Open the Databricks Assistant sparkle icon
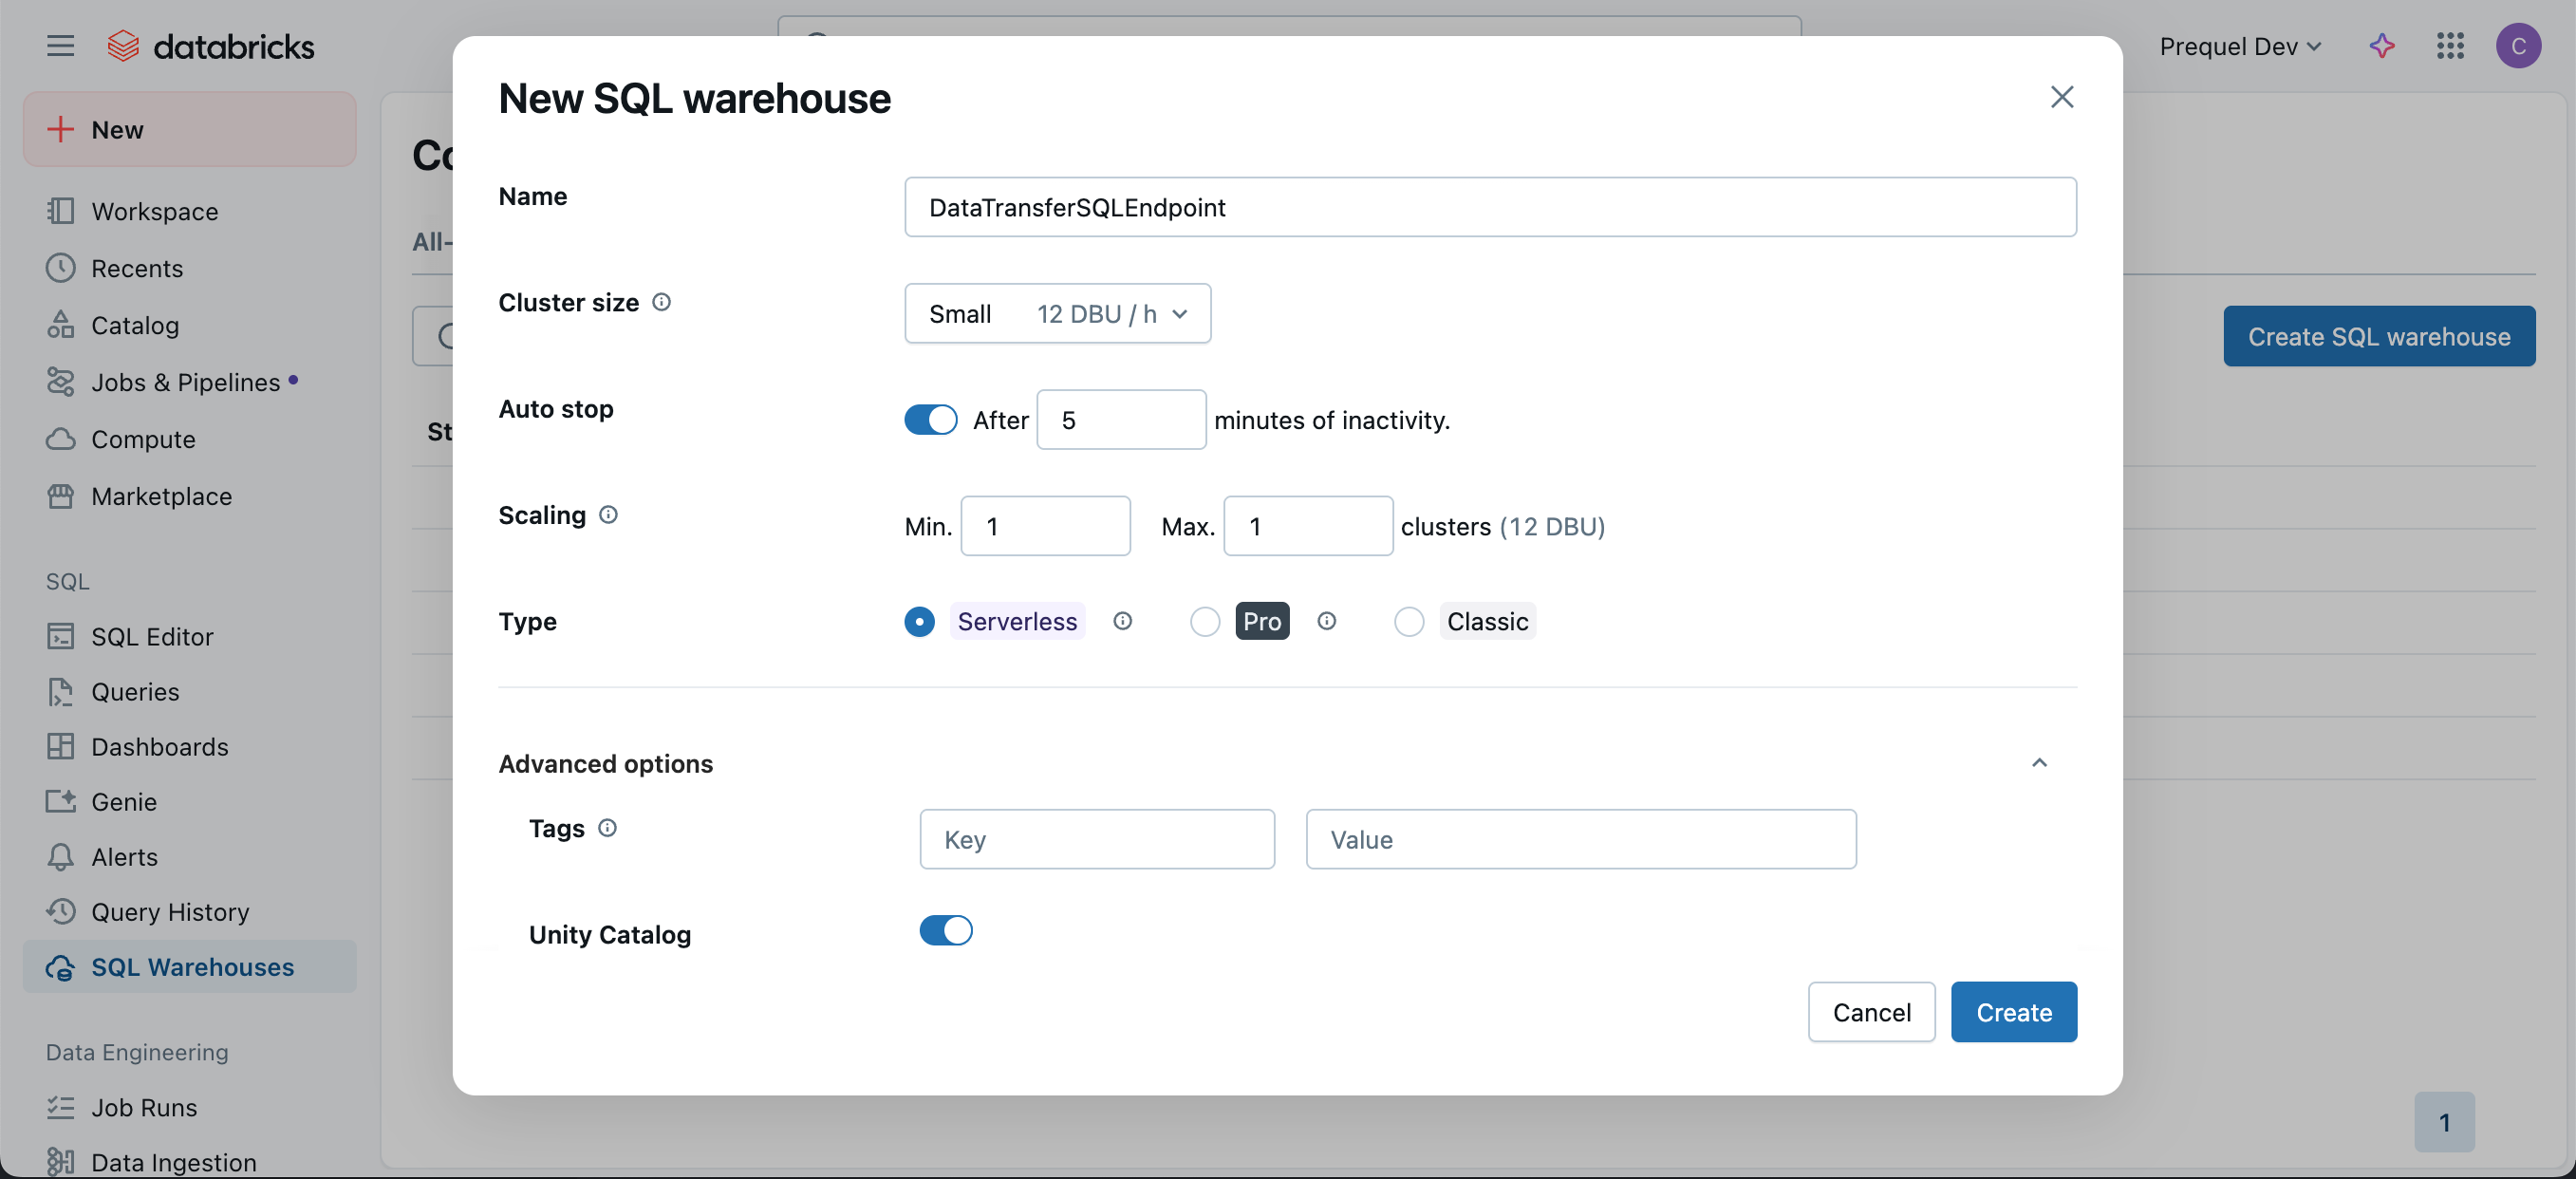2576x1179 pixels. click(x=2381, y=46)
